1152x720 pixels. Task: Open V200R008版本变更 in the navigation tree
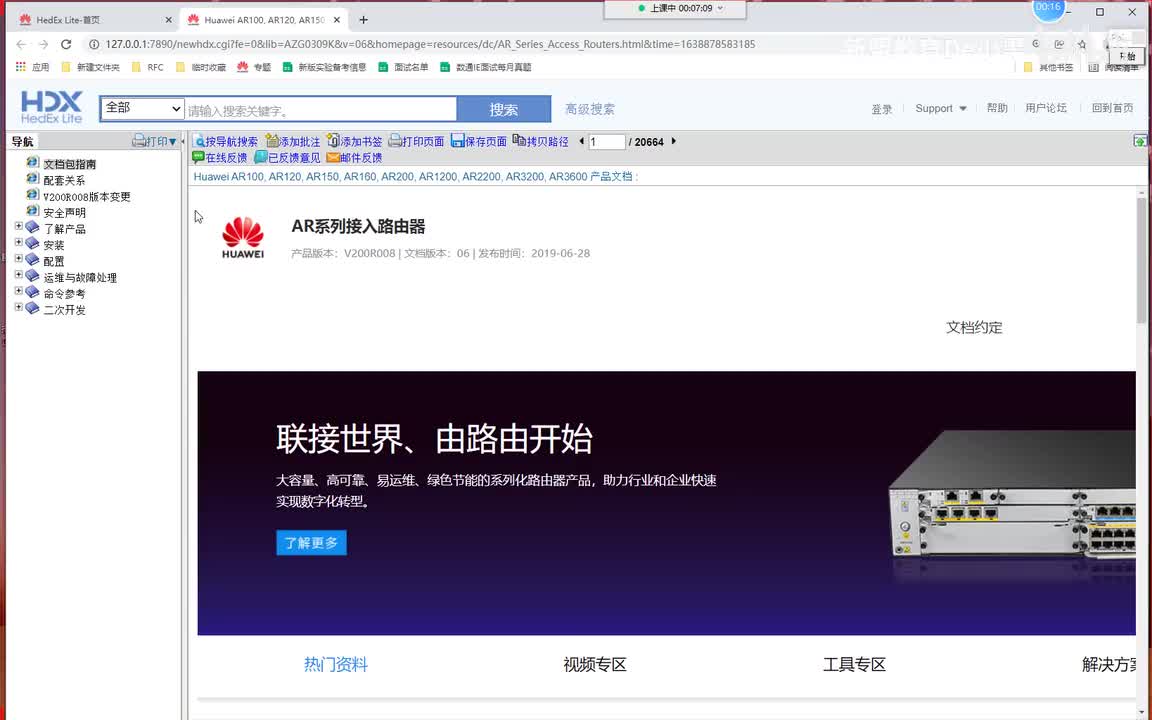click(x=87, y=196)
